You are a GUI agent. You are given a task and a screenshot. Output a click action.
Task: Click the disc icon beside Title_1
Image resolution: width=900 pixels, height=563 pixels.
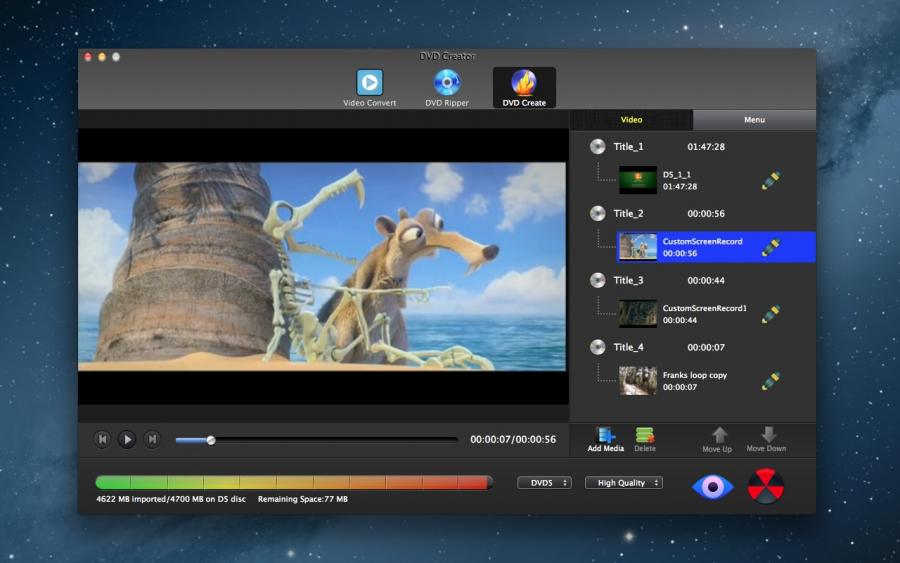pyautogui.click(x=598, y=146)
